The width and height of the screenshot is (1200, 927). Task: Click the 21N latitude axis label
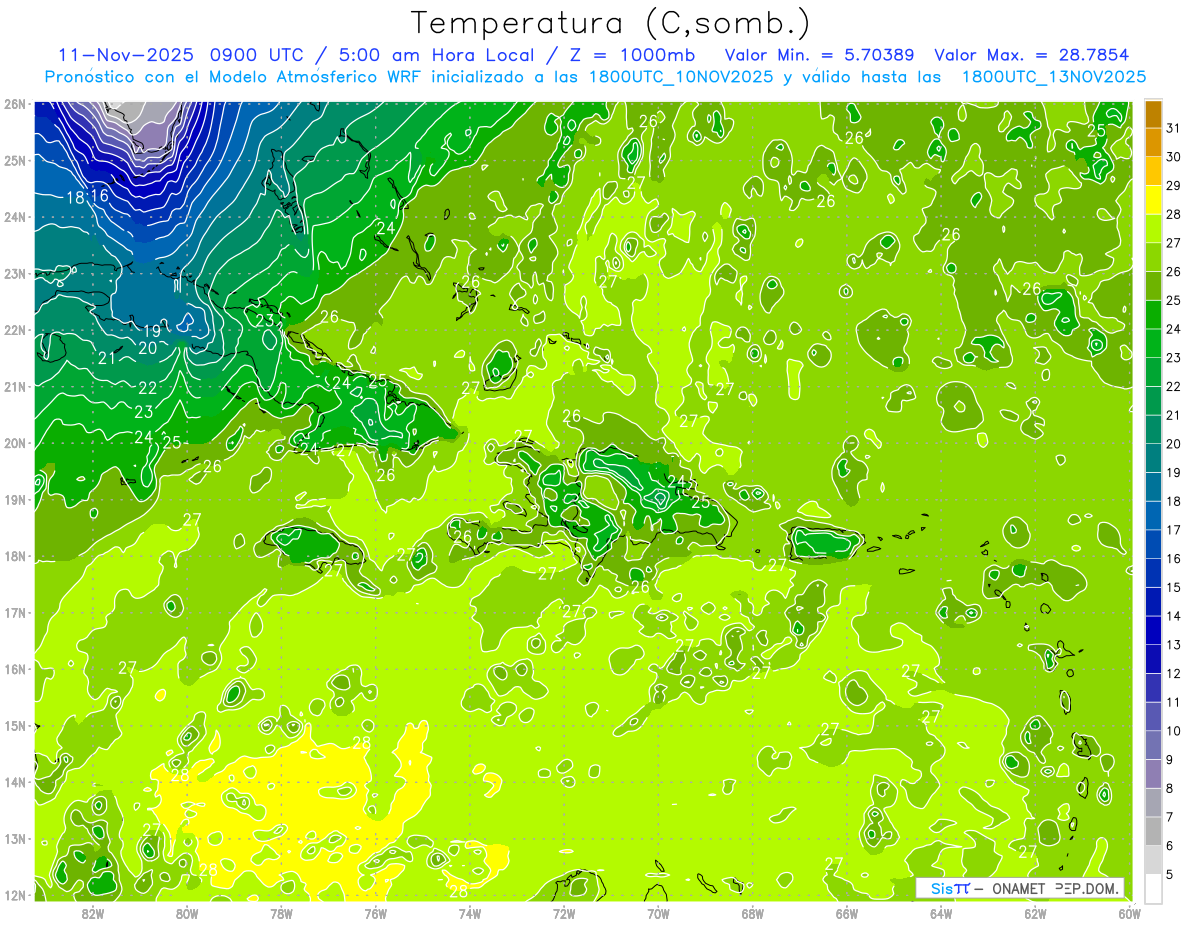pyautogui.click(x=15, y=386)
